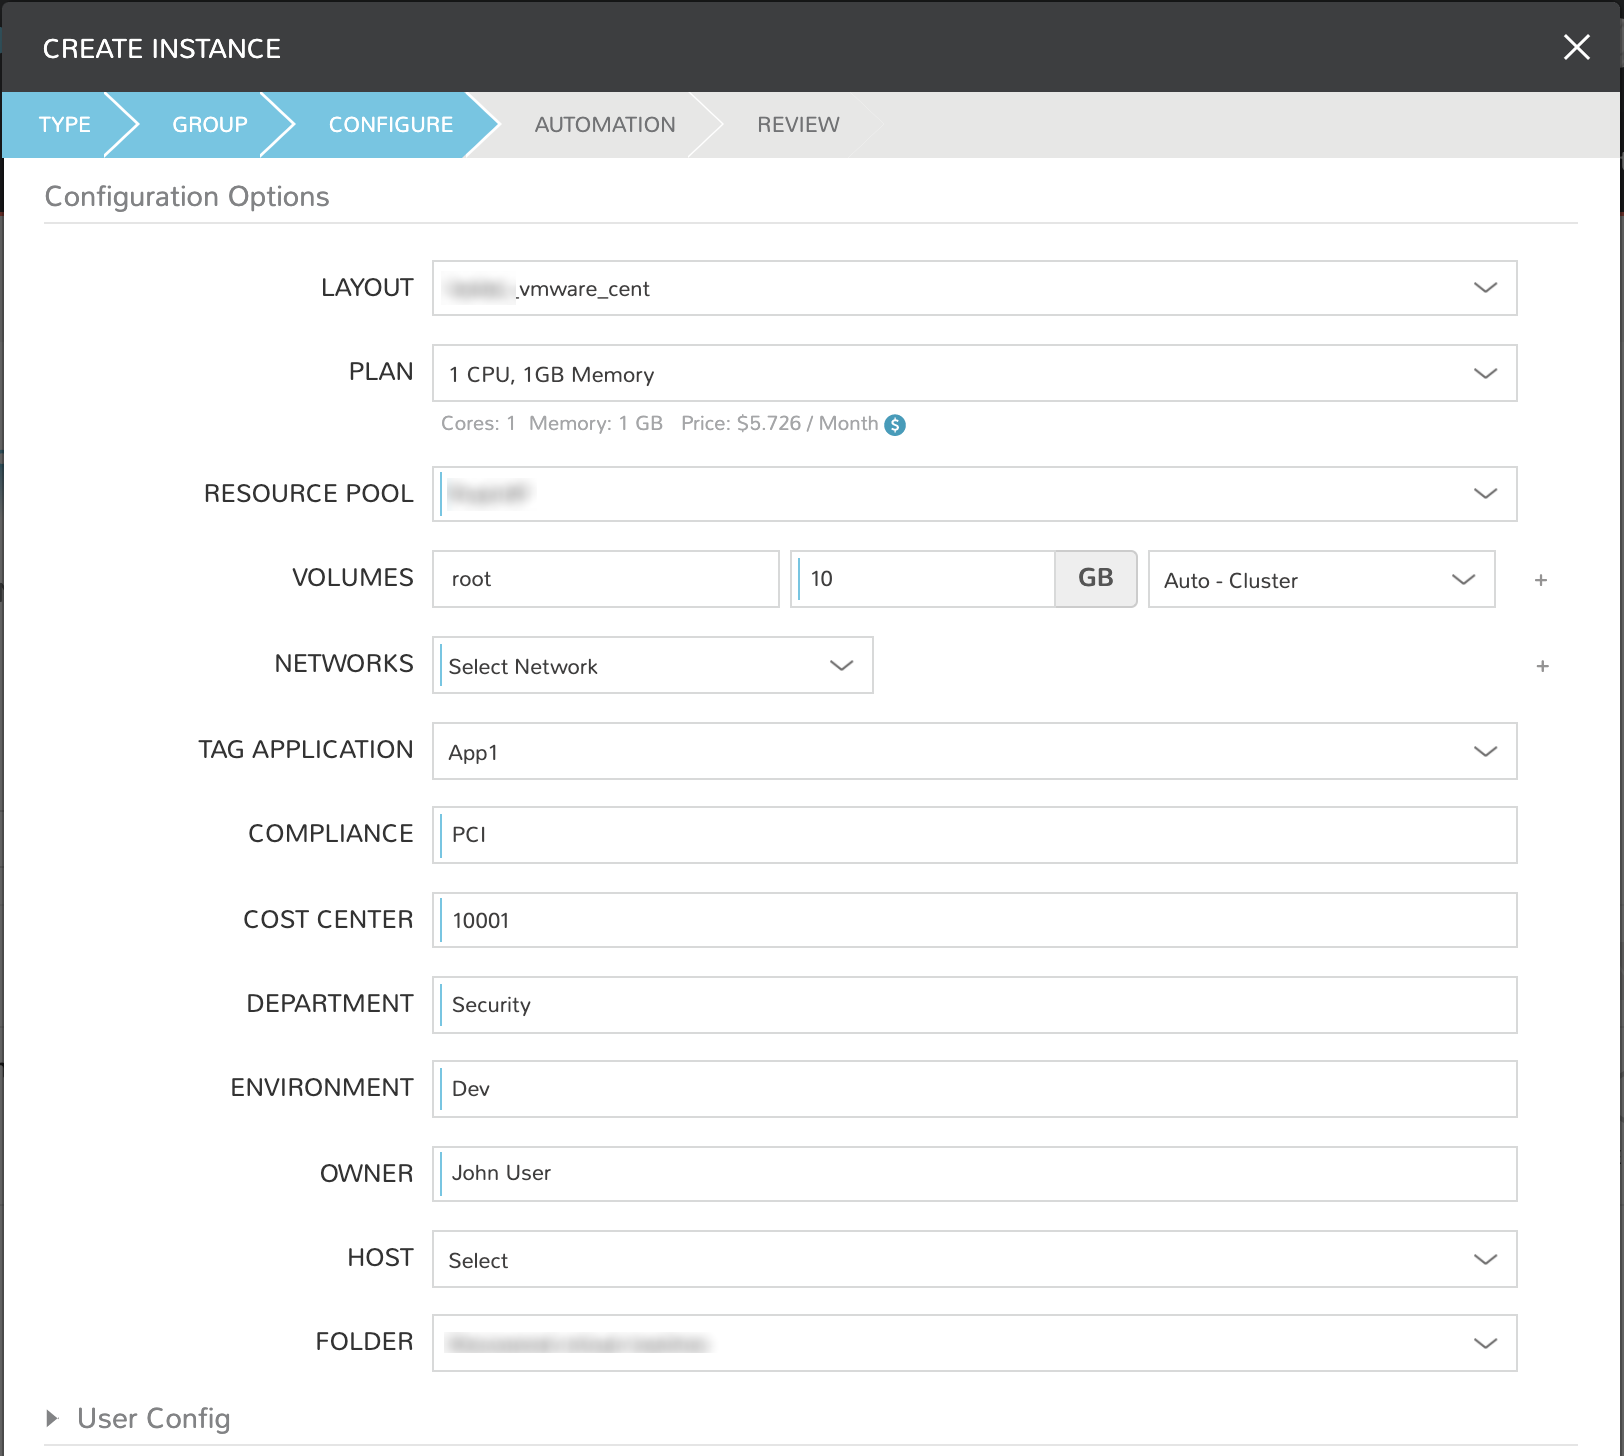Switch to the Automation step

tap(604, 125)
